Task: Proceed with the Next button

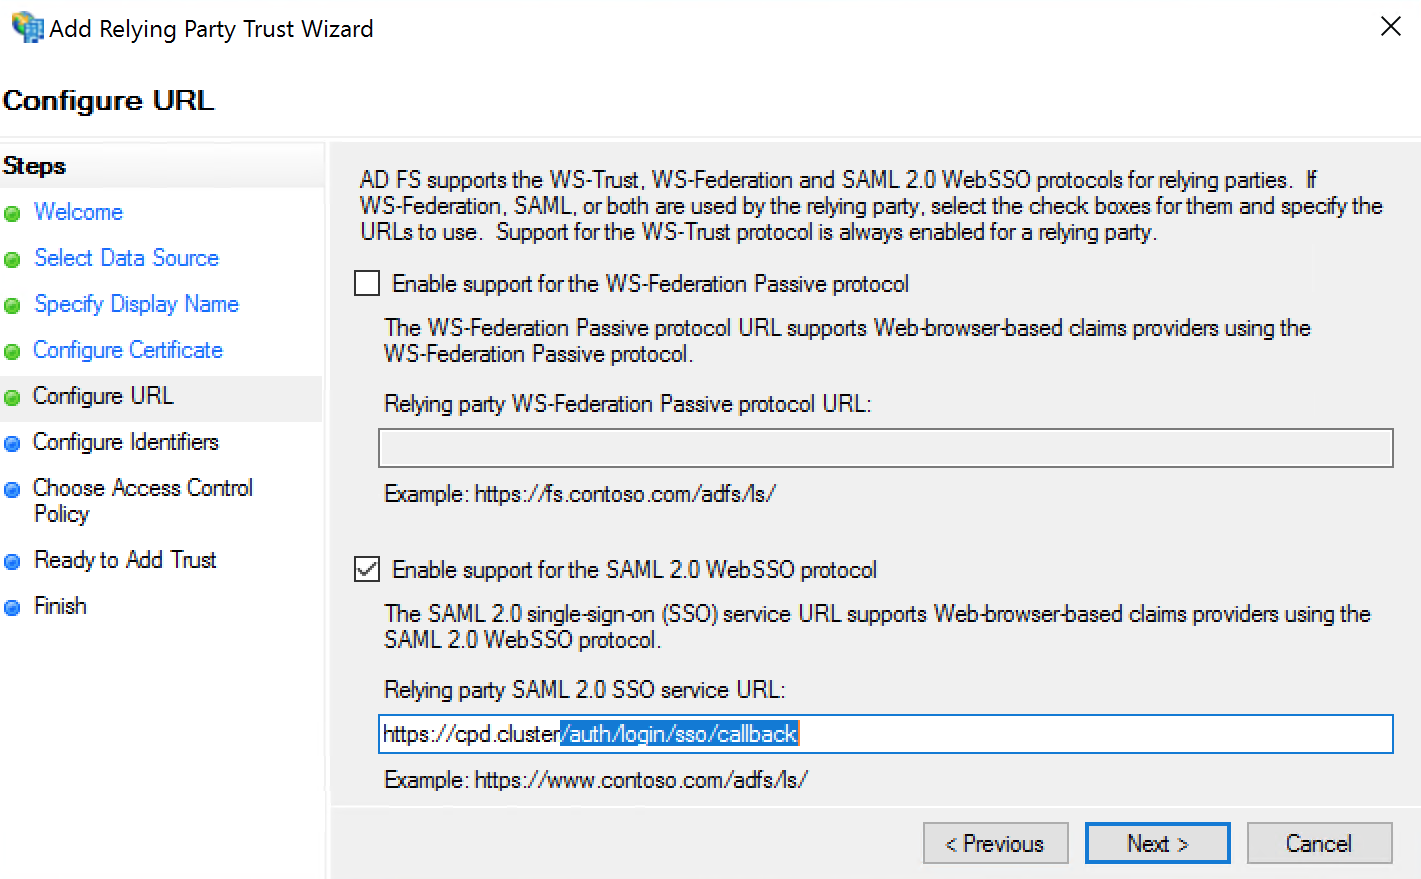Action: (1157, 843)
